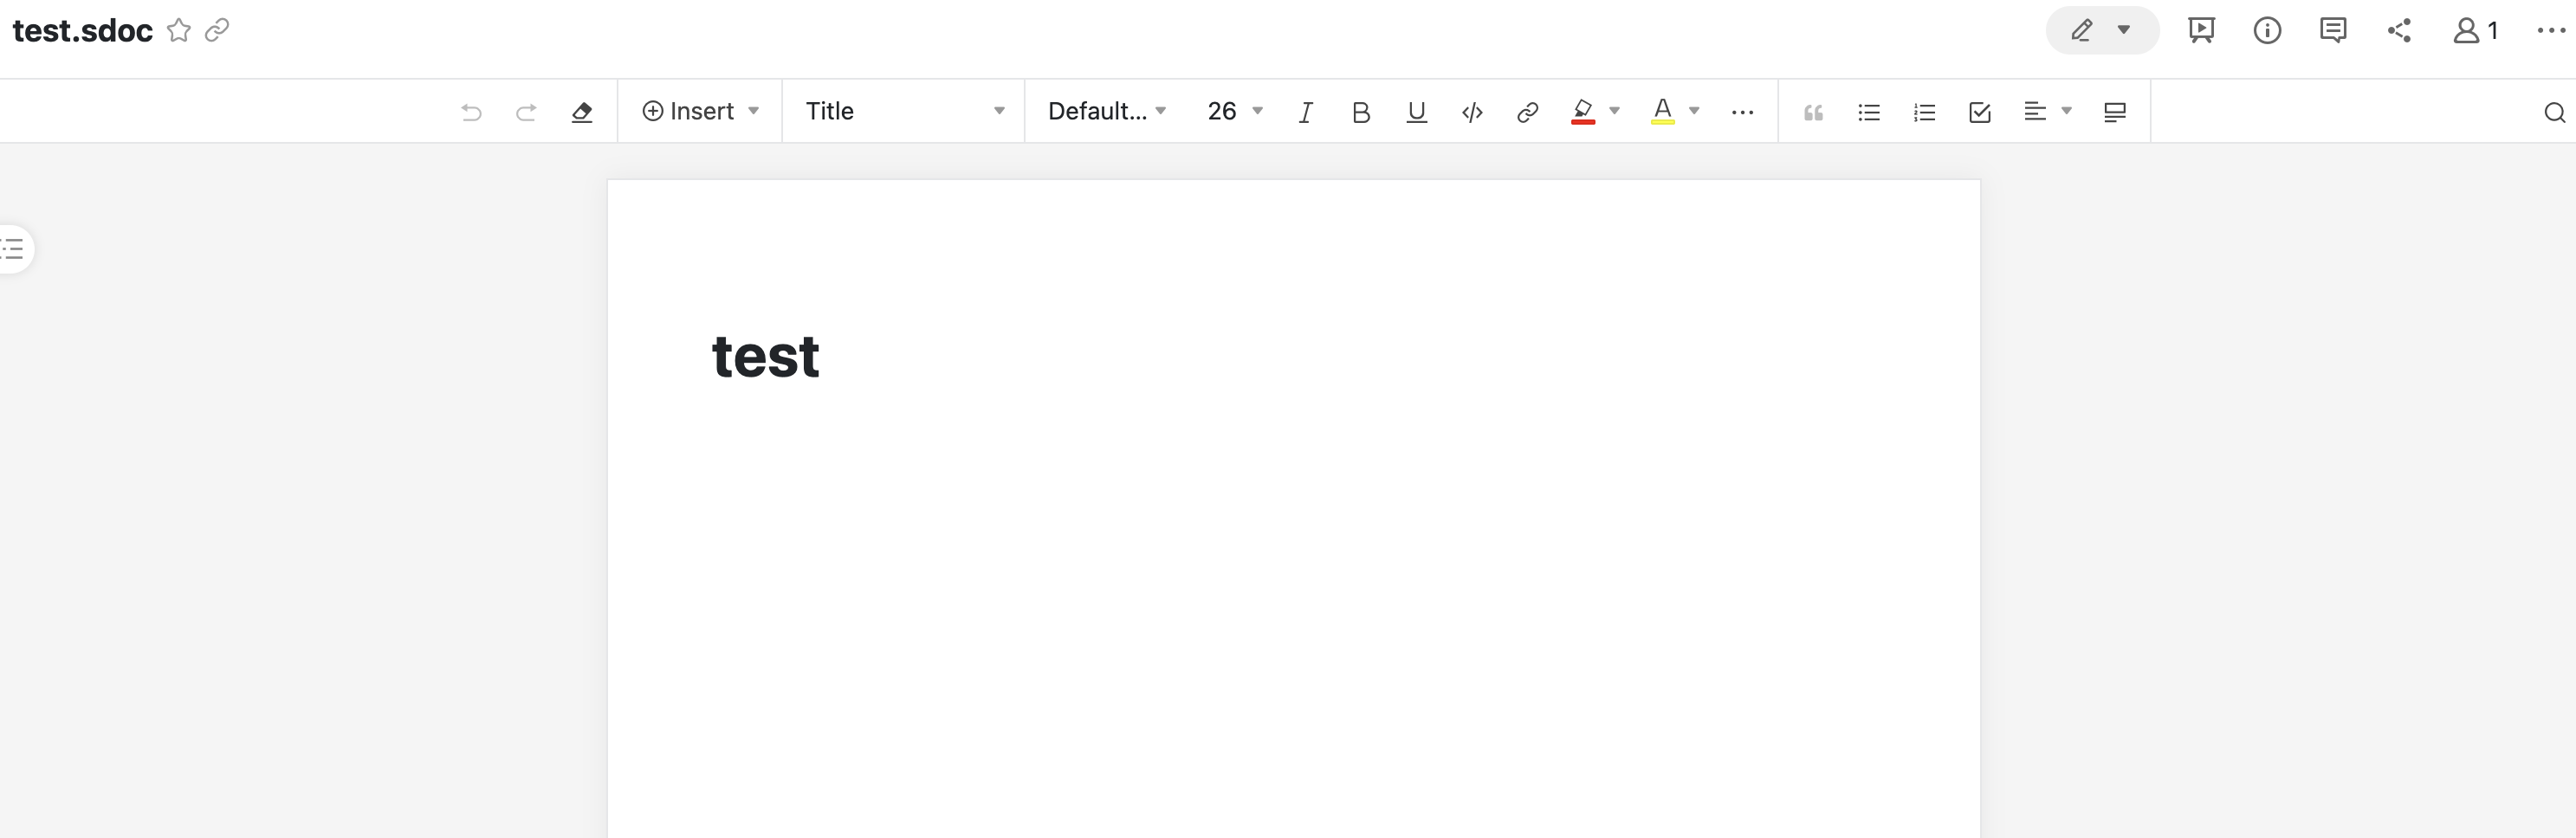The height and width of the screenshot is (838, 2576).
Task: Apply red highlight color
Action: click(x=1583, y=112)
